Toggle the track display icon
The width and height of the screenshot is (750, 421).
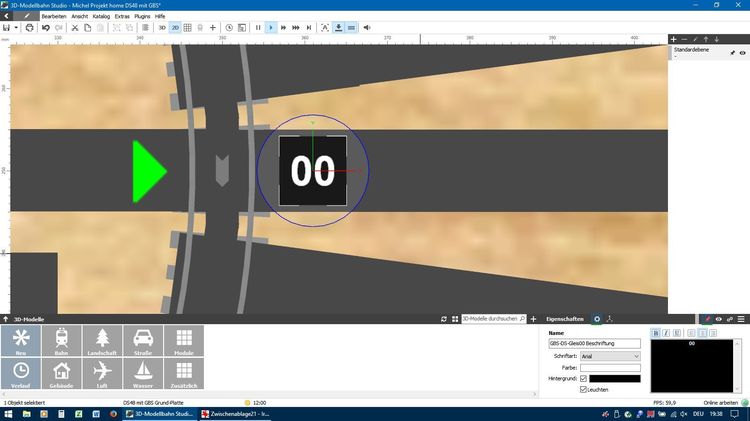(x=351, y=28)
